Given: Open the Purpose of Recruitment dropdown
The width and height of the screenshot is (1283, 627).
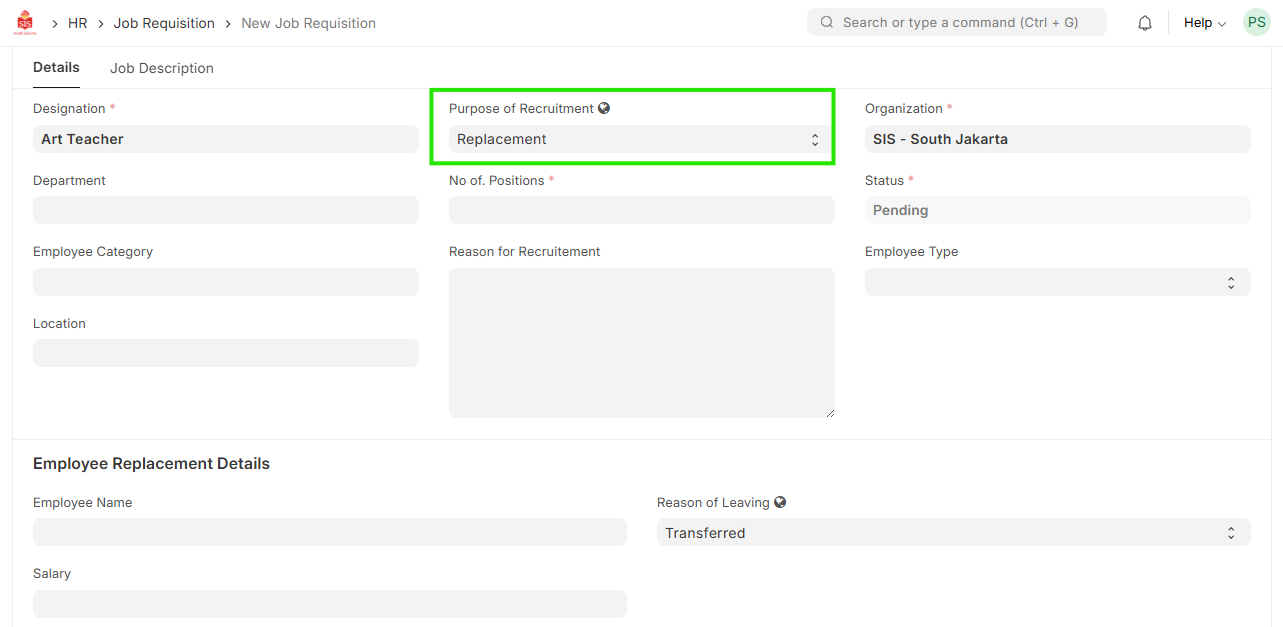Looking at the screenshot, I should (x=640, y=139).
